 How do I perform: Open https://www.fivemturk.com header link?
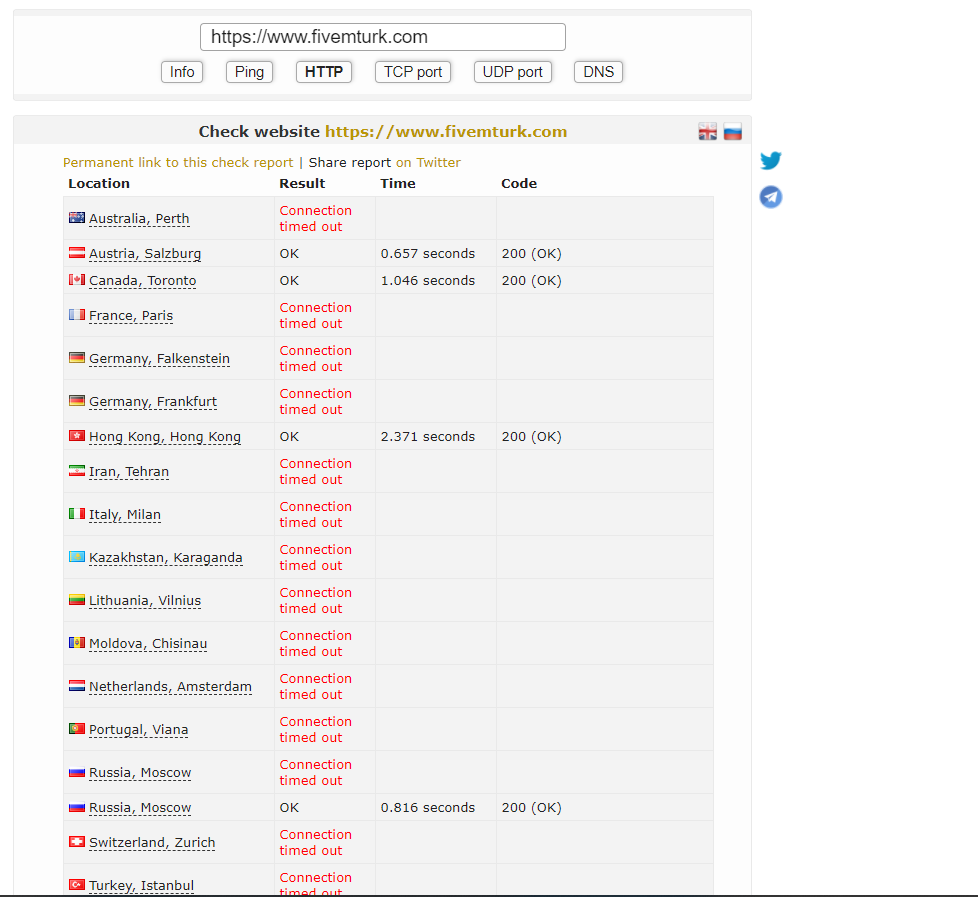(446, 132)
